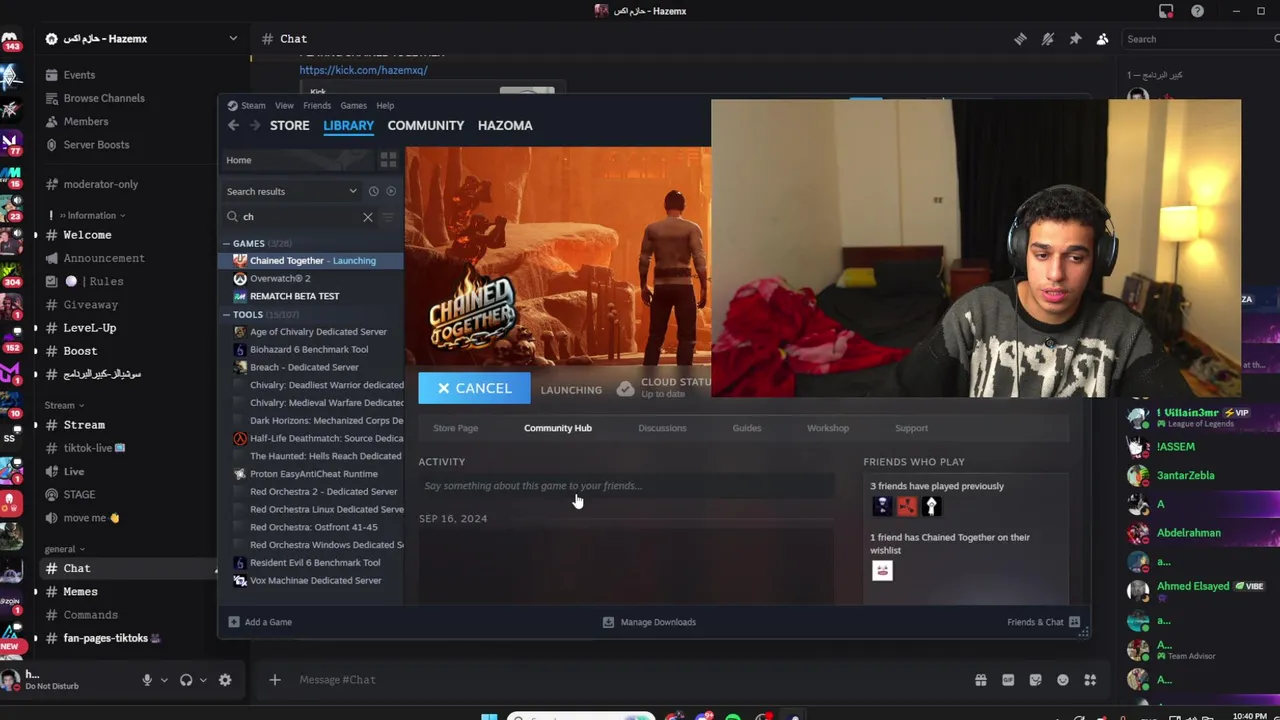The width and height of the screenshot is (1280, 720).
Task: Open the Search results dropdown in Steam
Action: [x=291, y=191]
